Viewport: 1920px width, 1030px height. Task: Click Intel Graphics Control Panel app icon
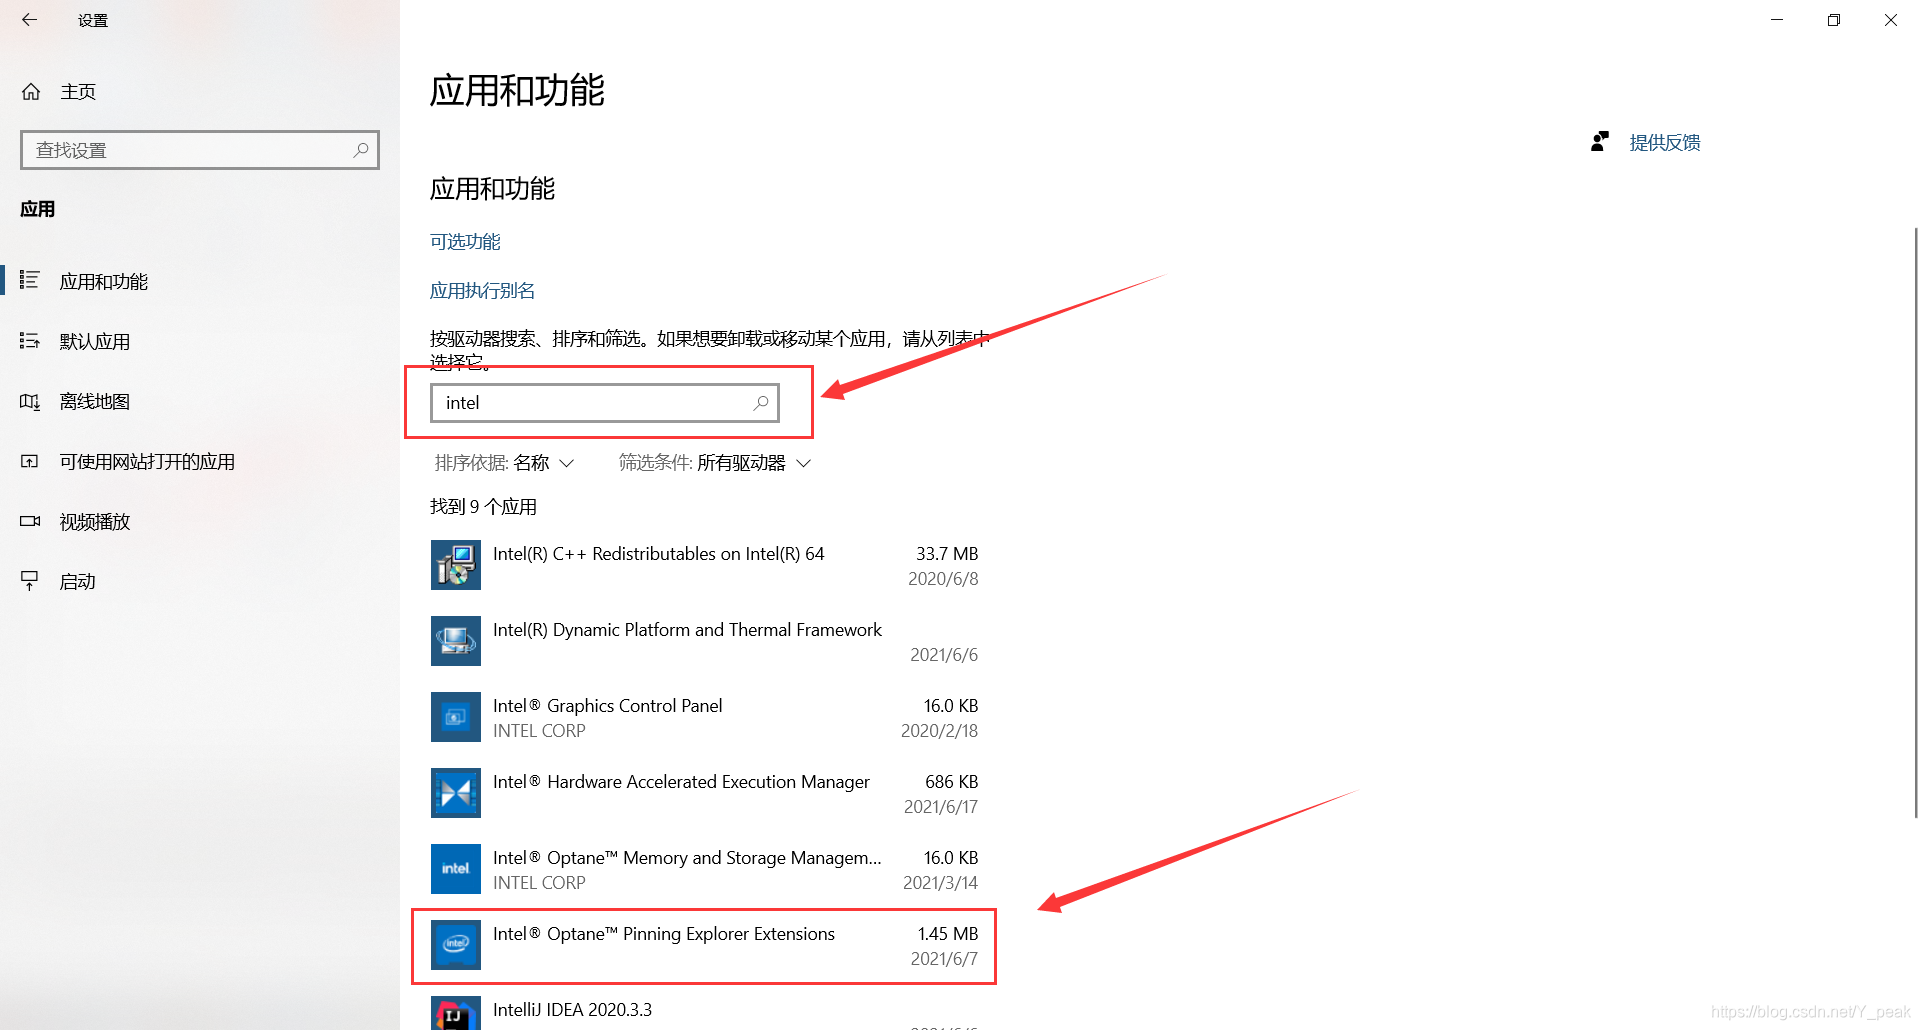(456, 717)
